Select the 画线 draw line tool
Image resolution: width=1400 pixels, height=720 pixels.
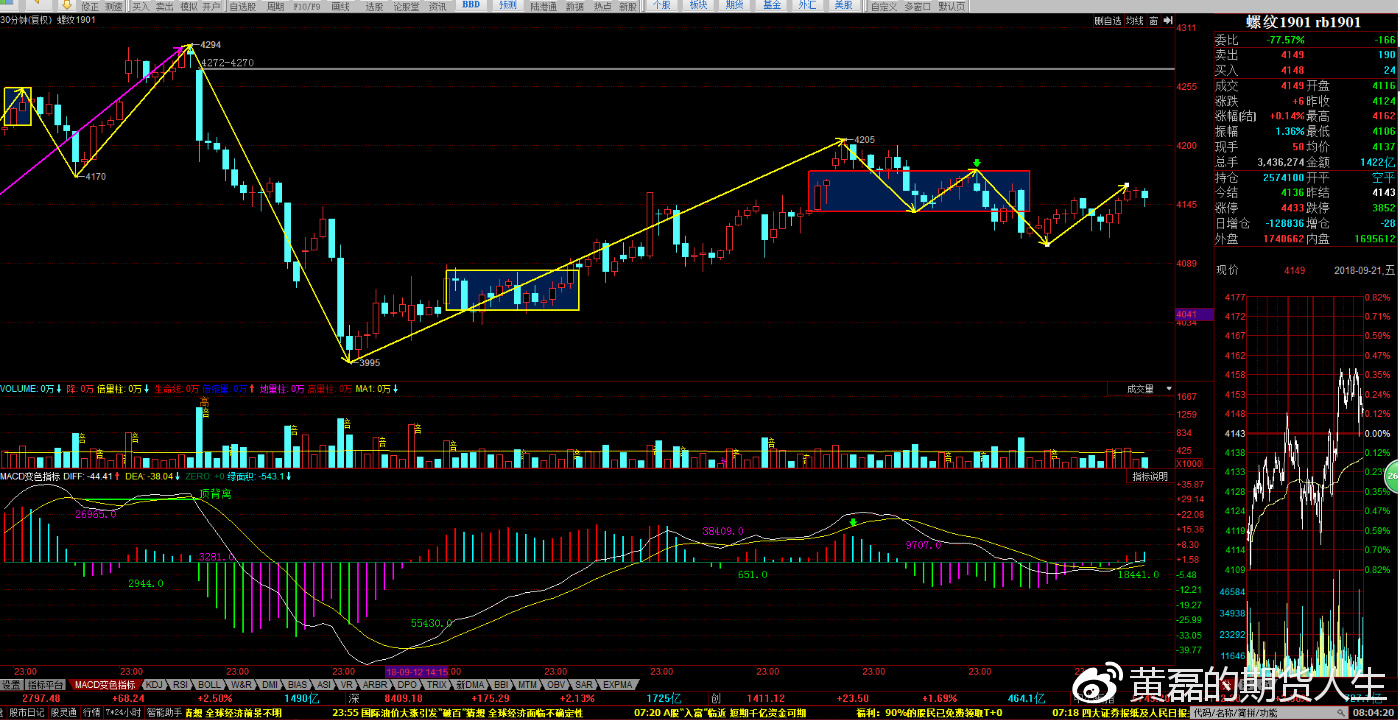(340, 6)
